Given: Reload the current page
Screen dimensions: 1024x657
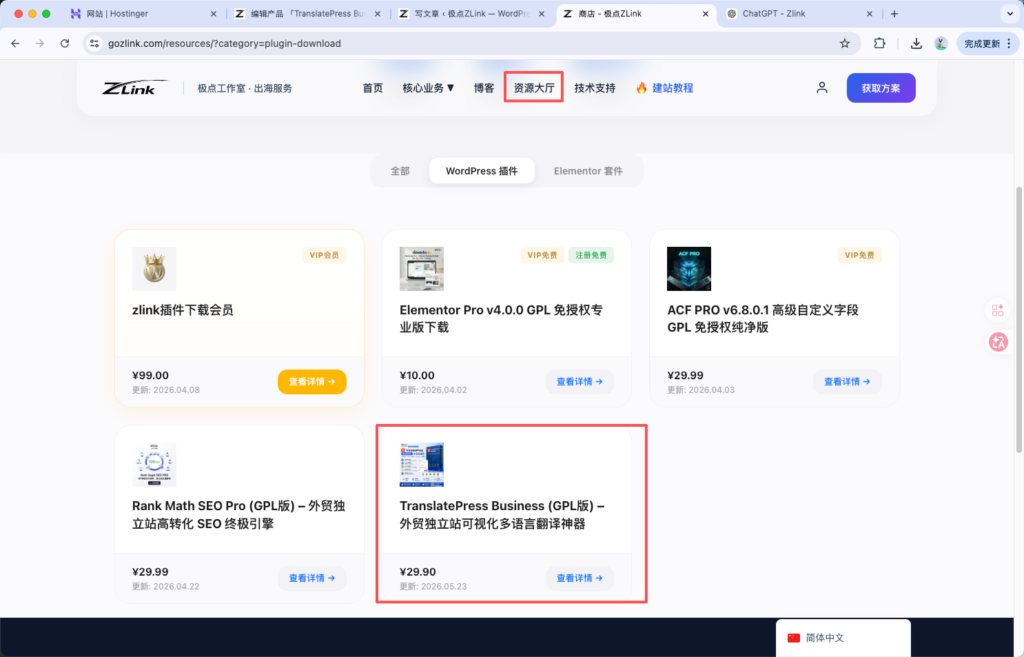Looking at the screenshot, I should tap(65, 43).
